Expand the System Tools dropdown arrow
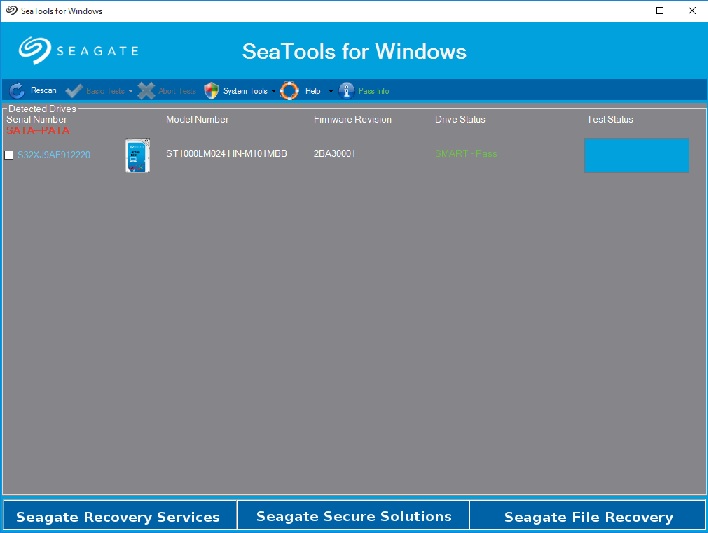The width and height of the screenshot is (708, 533). [x=273, y=91]
